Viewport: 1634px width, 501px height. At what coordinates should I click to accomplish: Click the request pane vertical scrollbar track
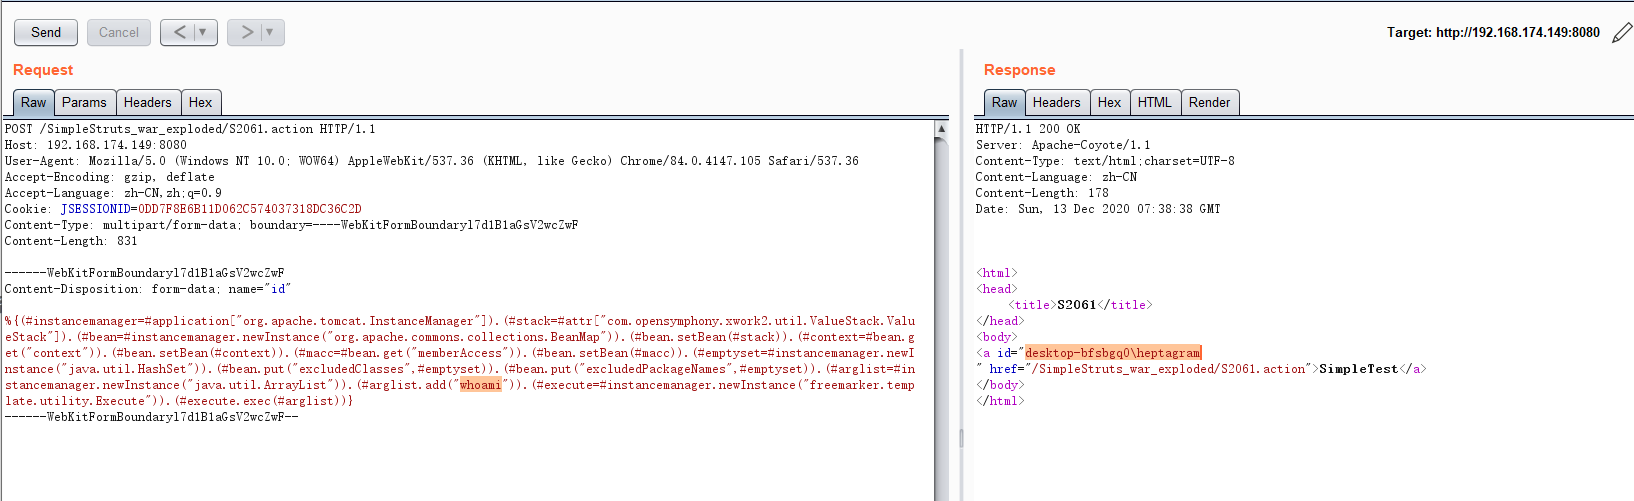click(x=941, y=320)
